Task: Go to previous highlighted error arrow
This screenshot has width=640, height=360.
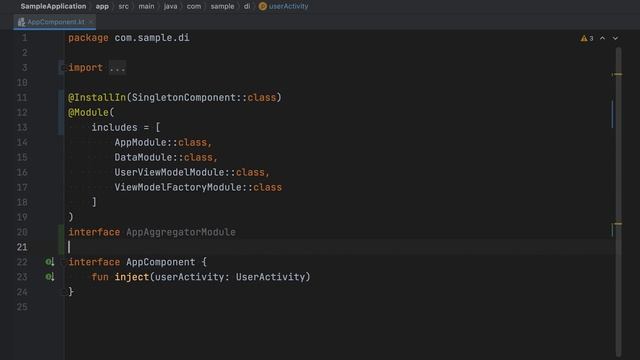Action: (x=602, y=38)
